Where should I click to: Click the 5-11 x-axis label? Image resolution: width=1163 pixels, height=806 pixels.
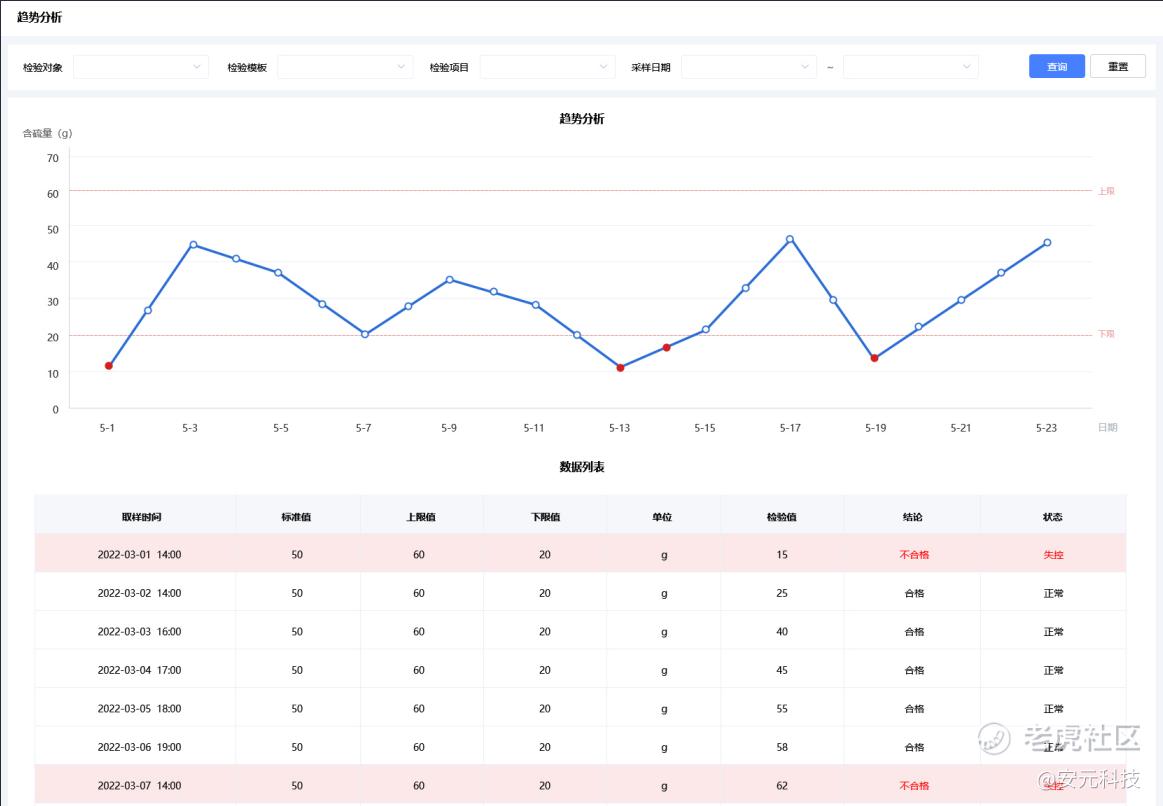point(534,428)
